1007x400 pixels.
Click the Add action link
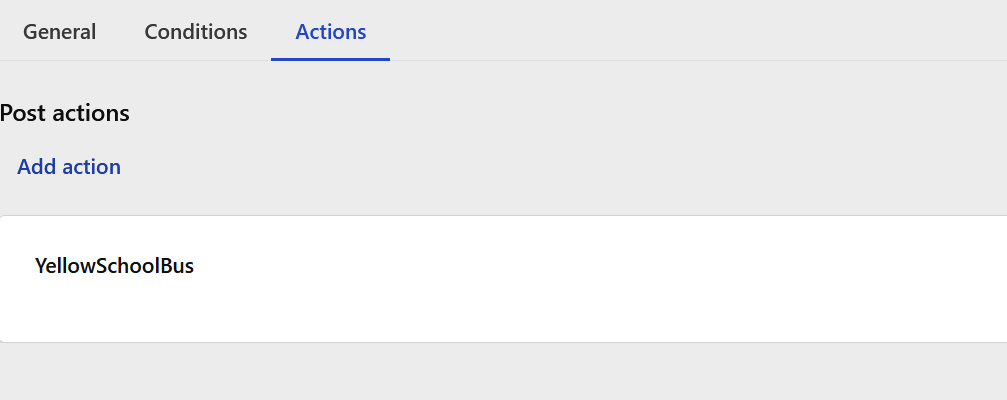[69, 167]
